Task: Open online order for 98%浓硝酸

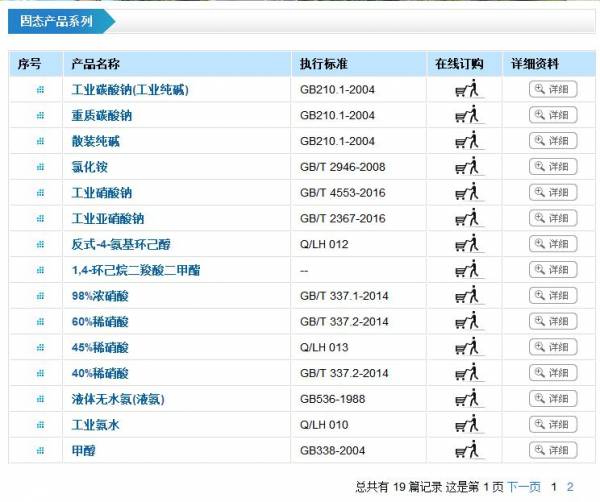Action: click(x=466, y=296)
